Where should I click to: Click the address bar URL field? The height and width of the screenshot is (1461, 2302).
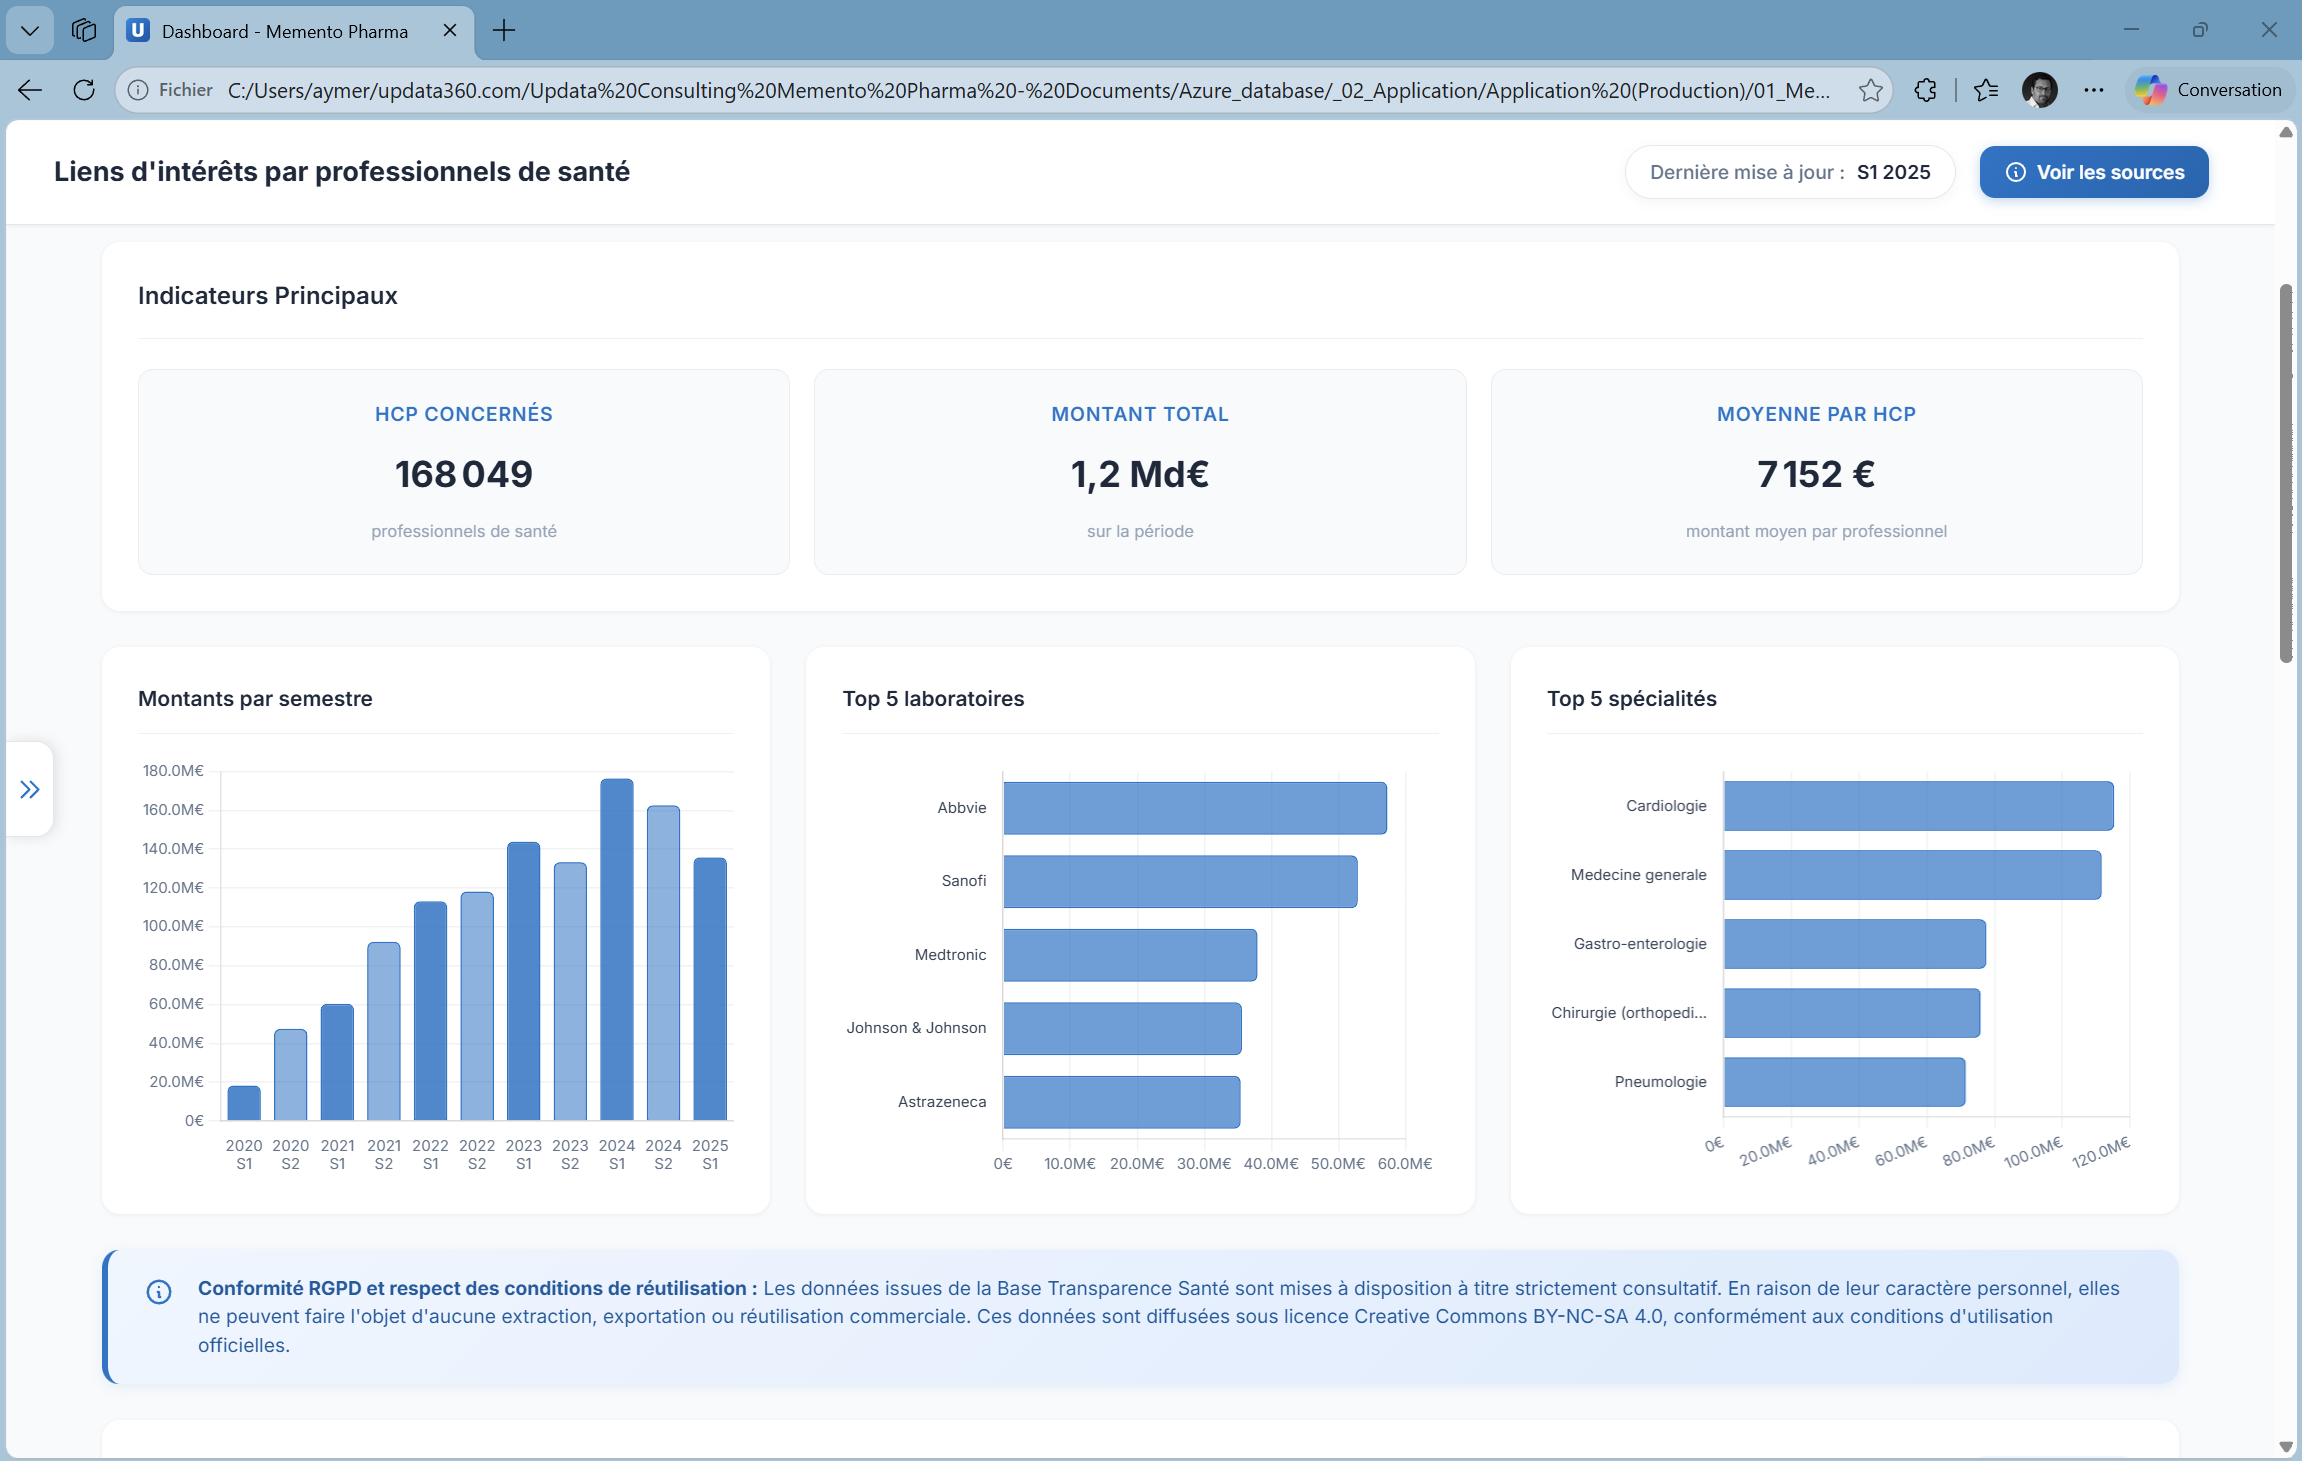tap(1028, 90)
